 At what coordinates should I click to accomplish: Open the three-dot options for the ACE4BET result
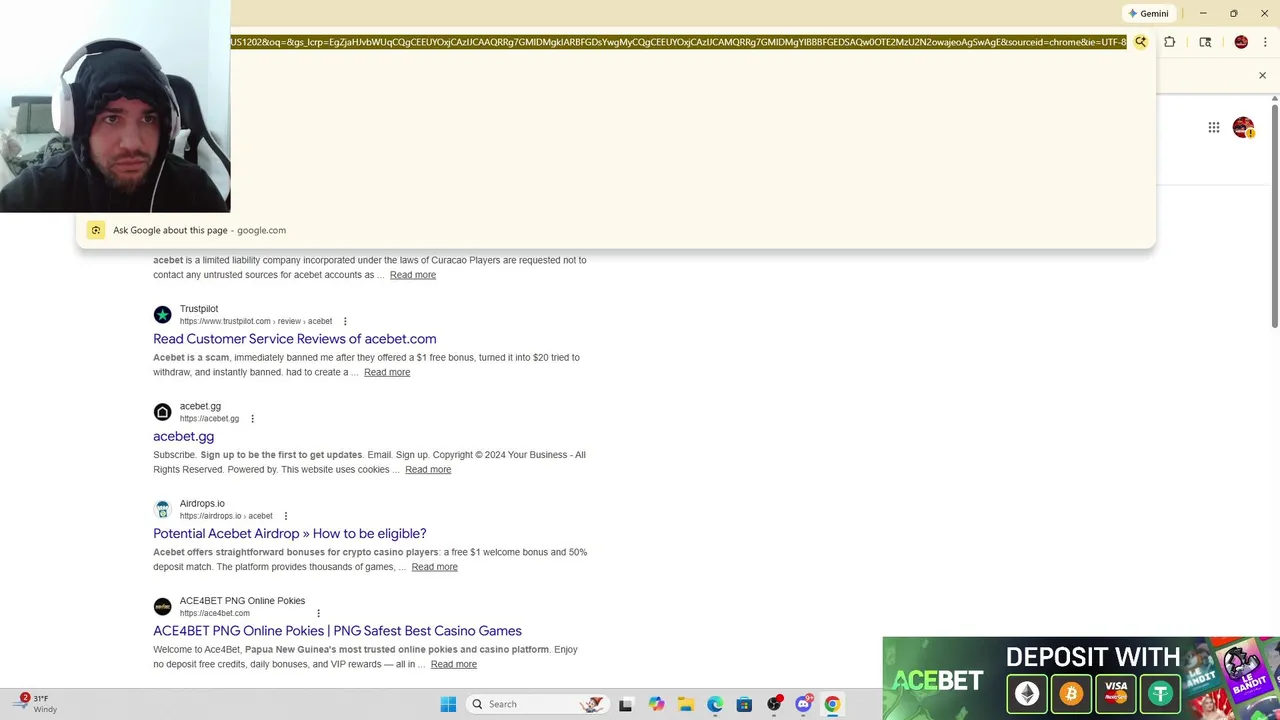point(319,613)
